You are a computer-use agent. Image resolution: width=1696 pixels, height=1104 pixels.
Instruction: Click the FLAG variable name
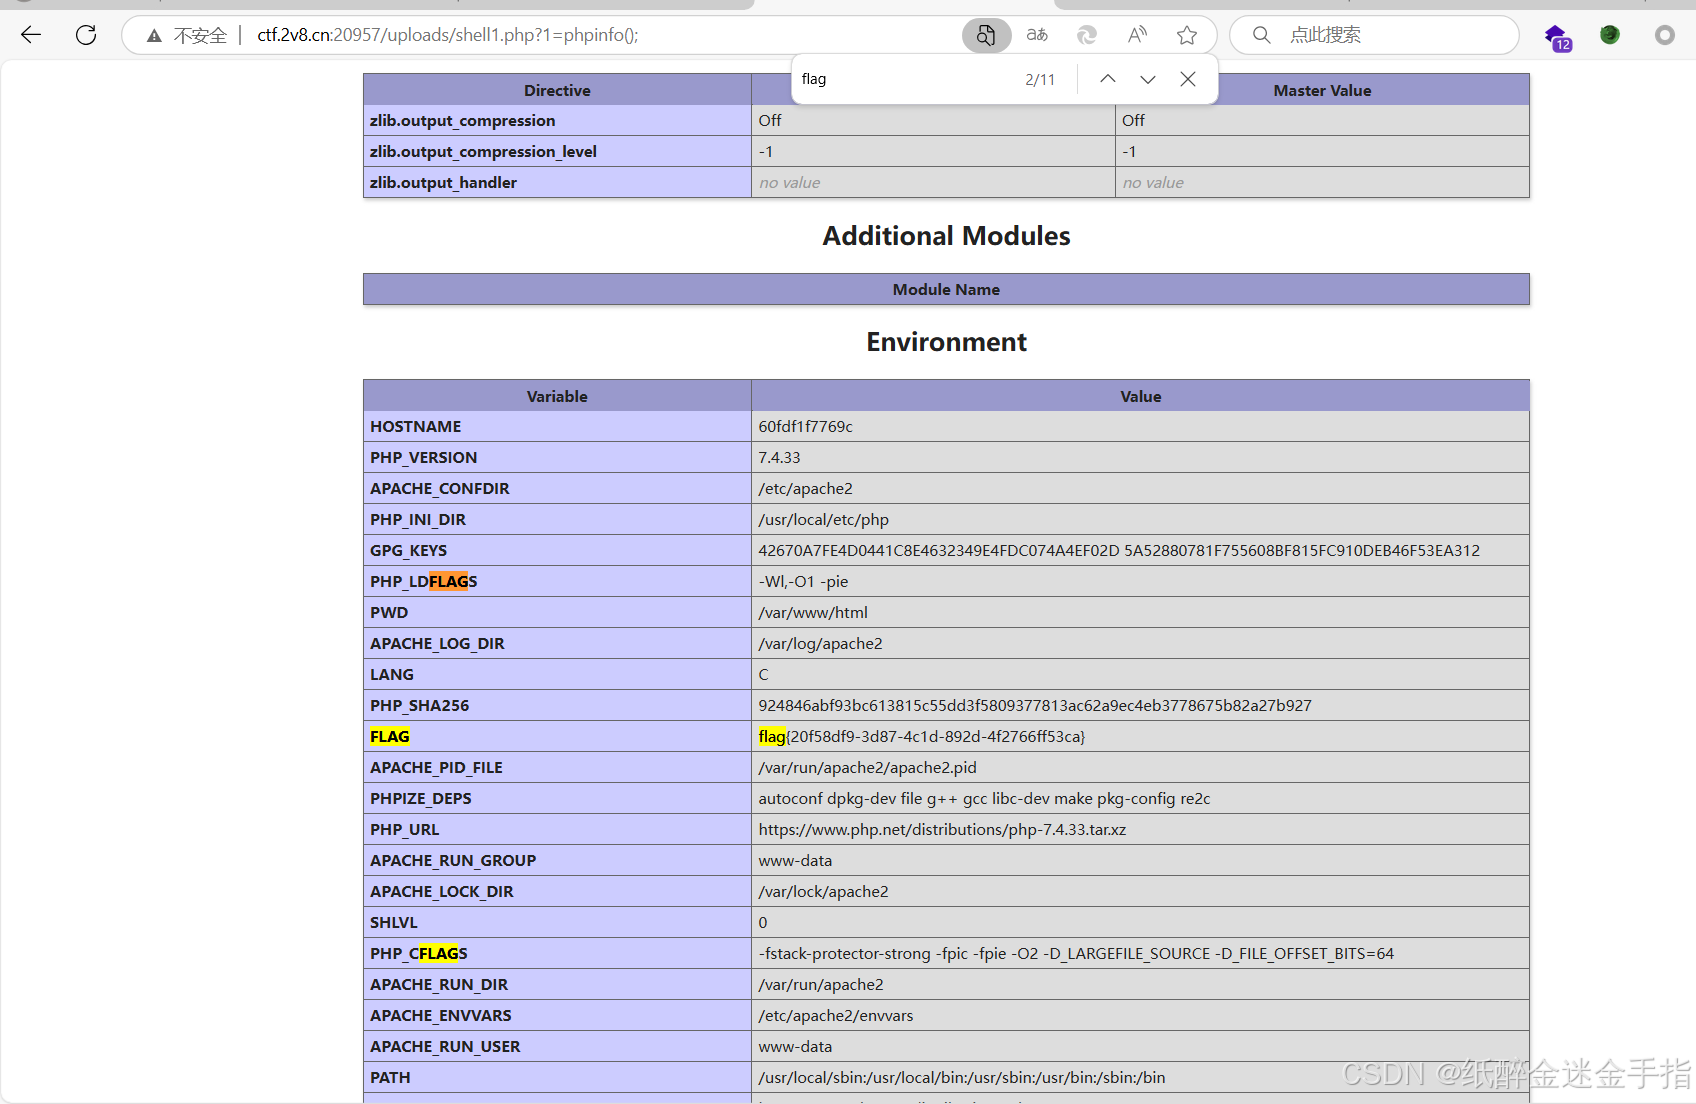tap(390, 736)
